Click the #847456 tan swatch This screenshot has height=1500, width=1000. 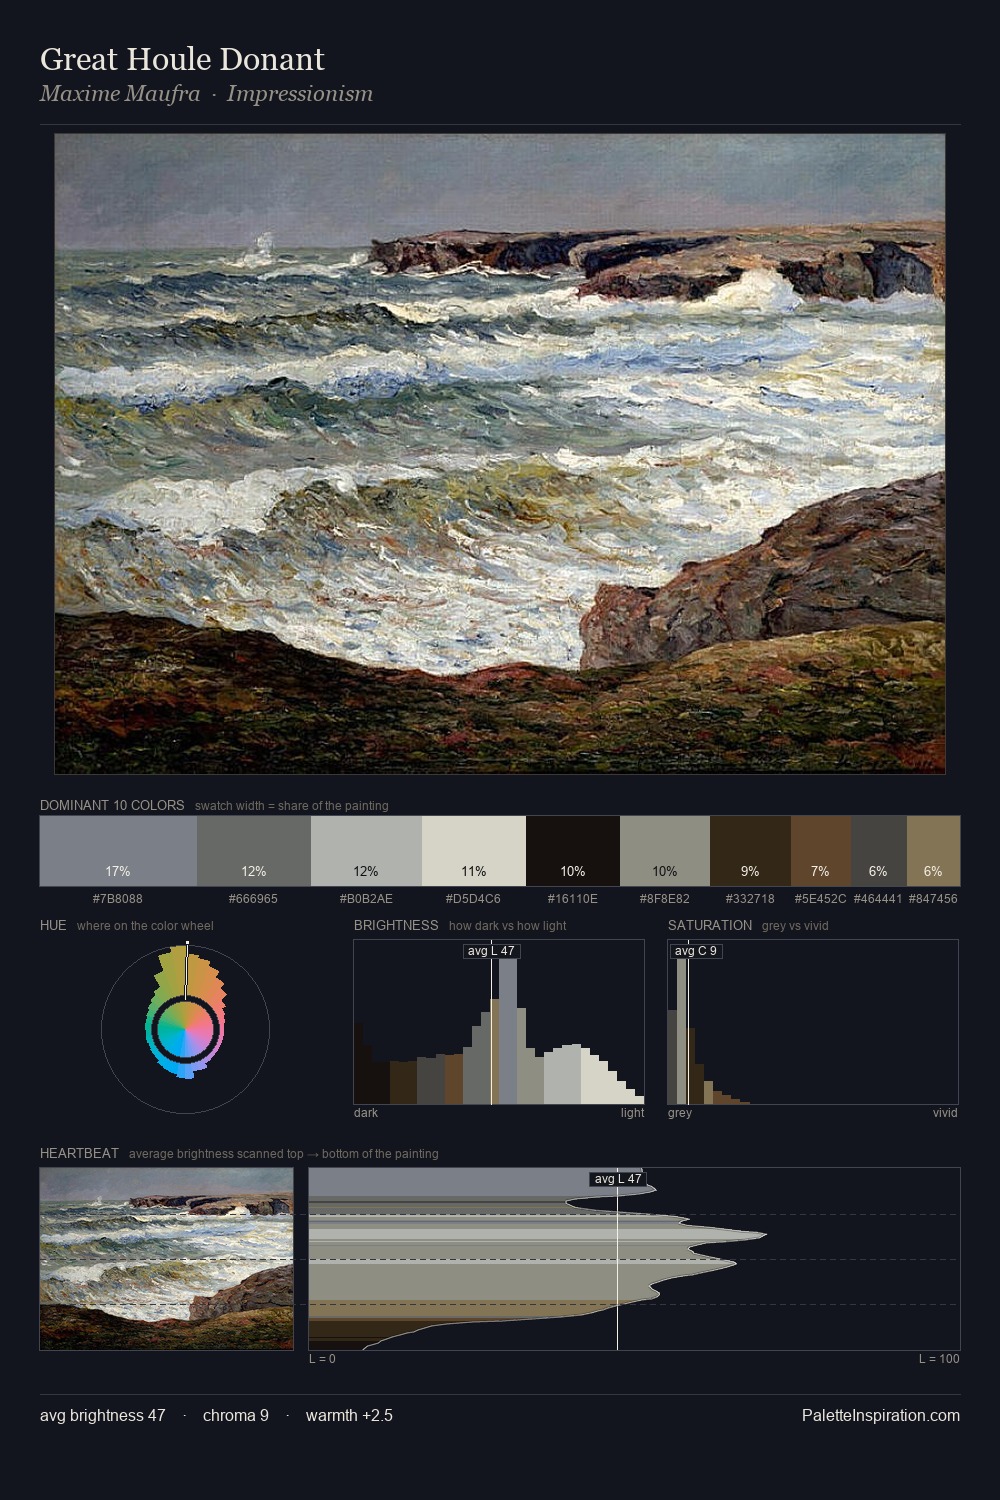[x=933, y=851]
